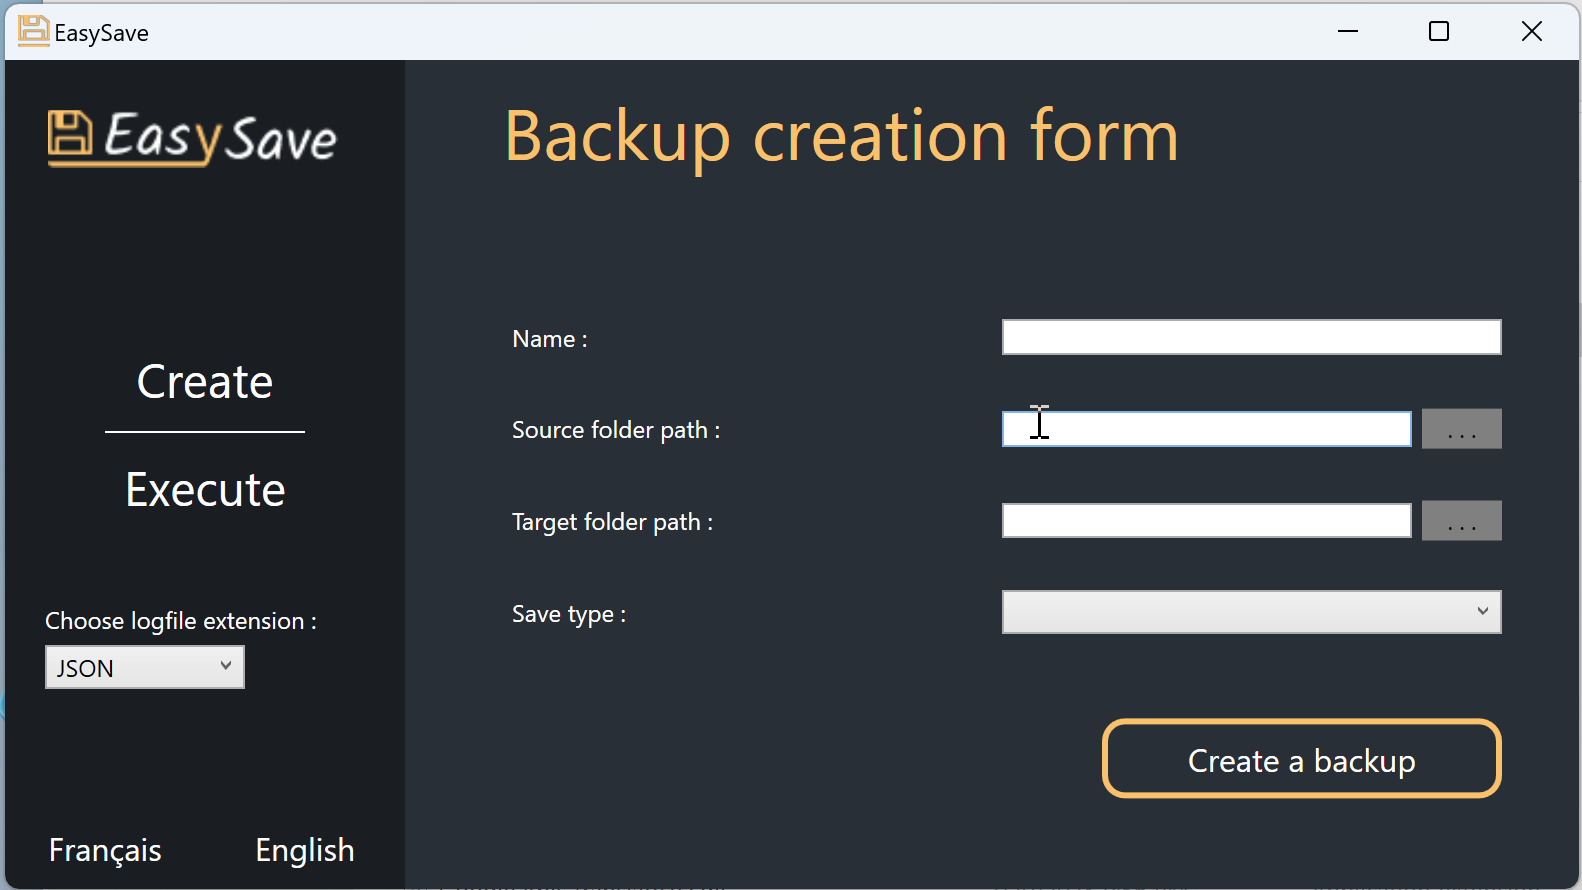
Task: Click the EasySave icon in the title bar
Action: click(33, 31)
